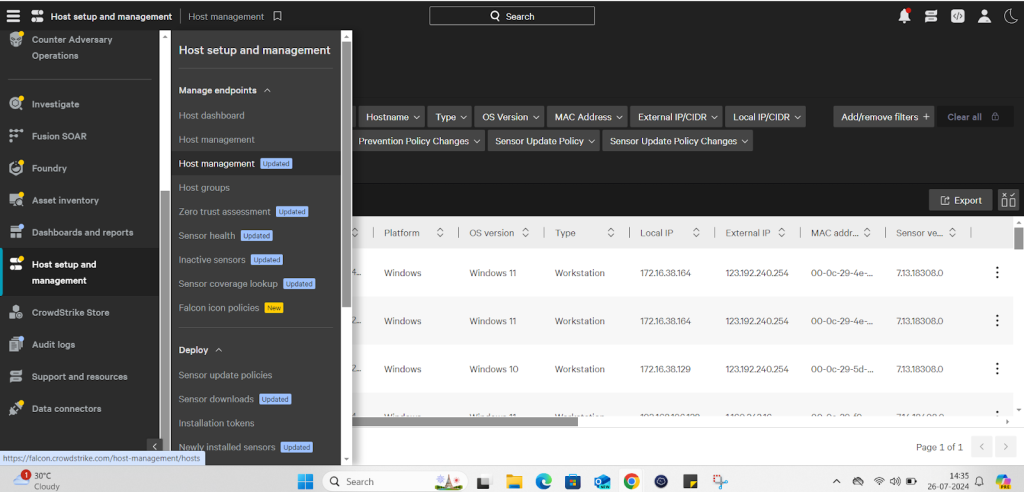Open the Sensor Update Policy dropdown
Image resolution: width=1024 pixels, height=492 pixels.
(543, 141)
